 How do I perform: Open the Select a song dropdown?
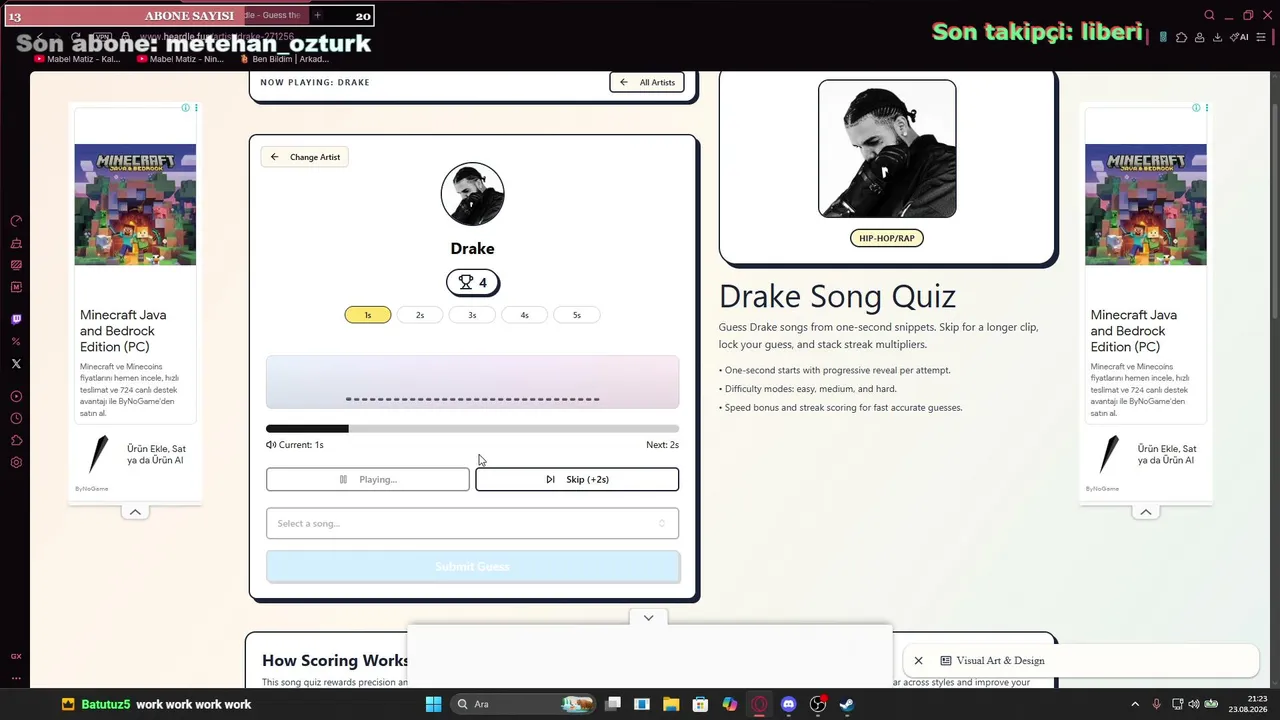tap(472, 523)
